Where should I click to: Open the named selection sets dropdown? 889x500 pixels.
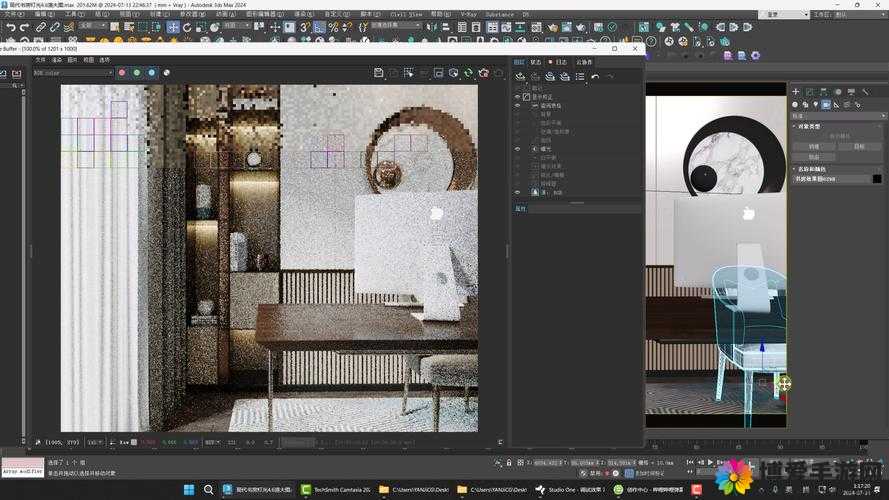(x=396, y=26)
